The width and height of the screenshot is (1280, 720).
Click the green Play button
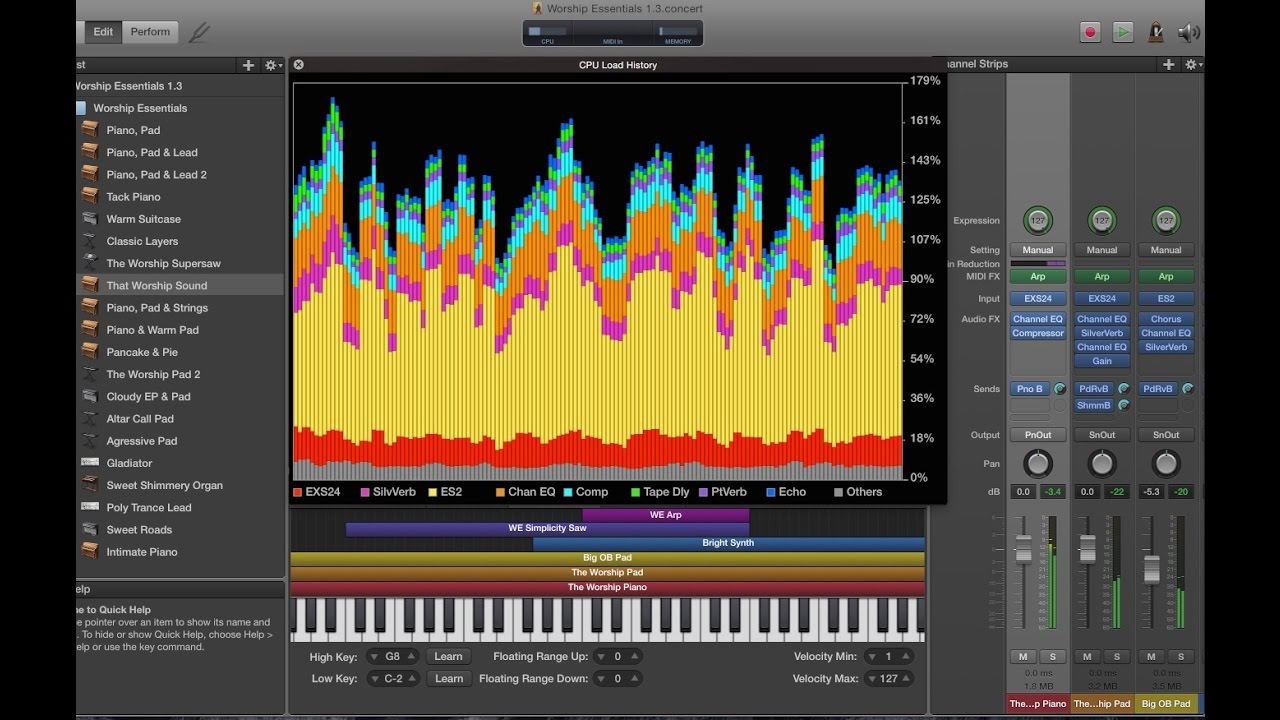[x=1123, y=32]
